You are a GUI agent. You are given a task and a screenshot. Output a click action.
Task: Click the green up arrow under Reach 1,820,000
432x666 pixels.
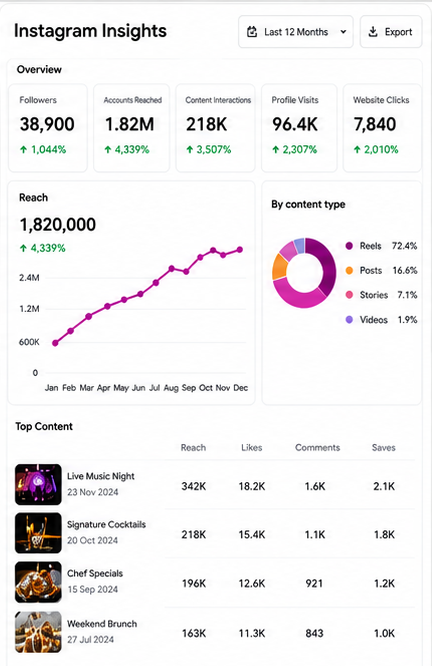click(x=23, y=248)
